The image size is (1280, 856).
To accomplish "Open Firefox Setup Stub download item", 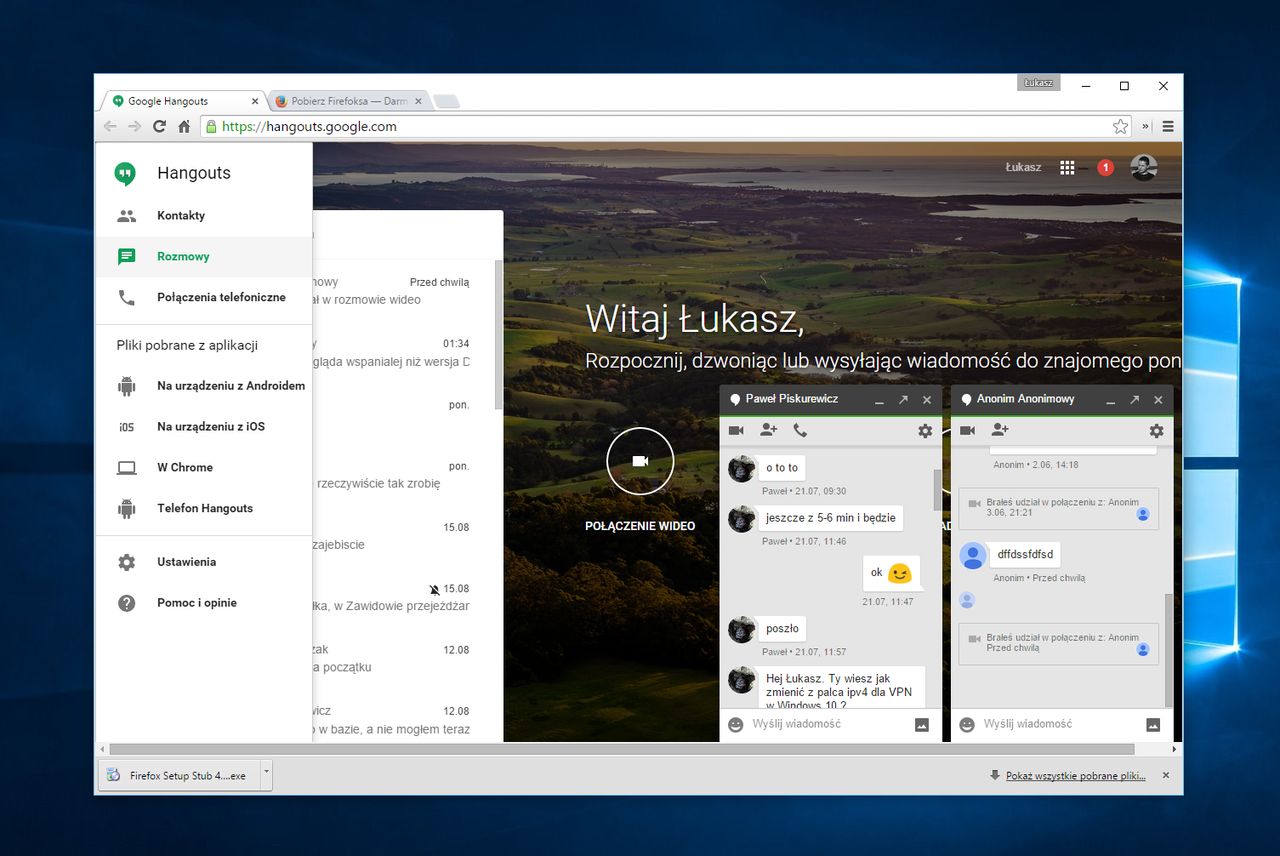I will [x=178, y=775].
